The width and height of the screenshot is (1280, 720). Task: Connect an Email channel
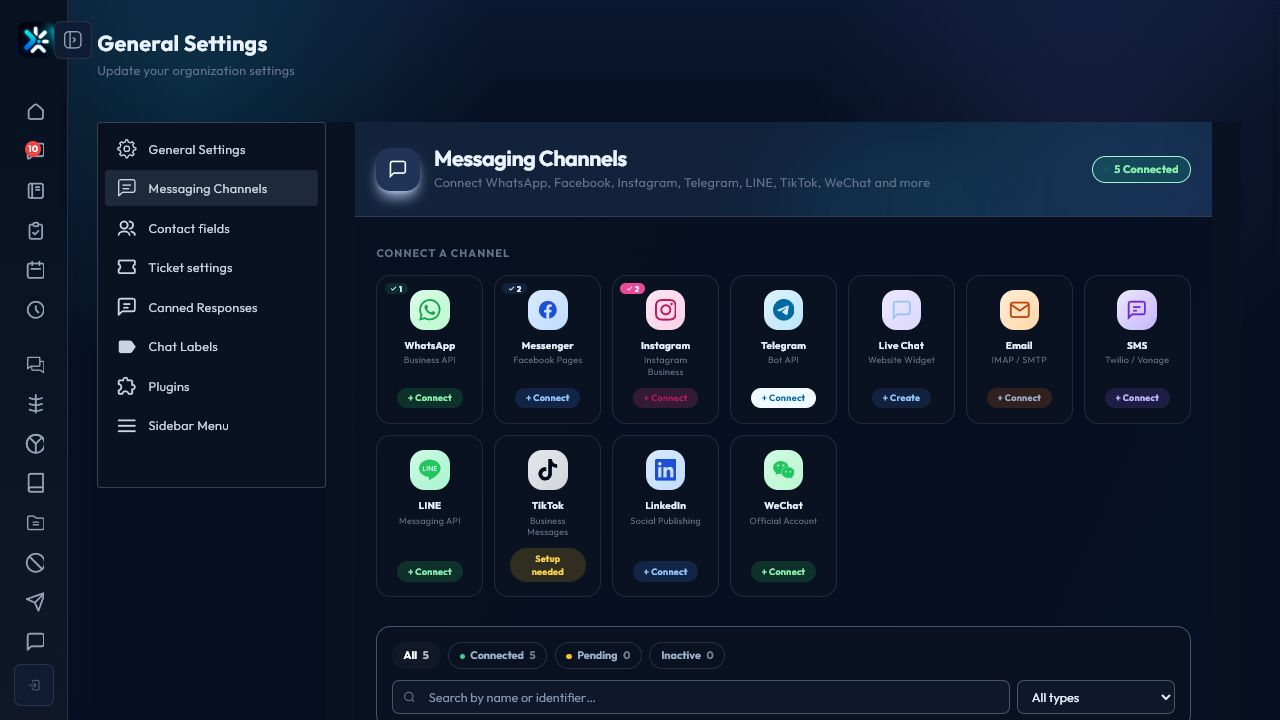click(x=1019, y=398)
